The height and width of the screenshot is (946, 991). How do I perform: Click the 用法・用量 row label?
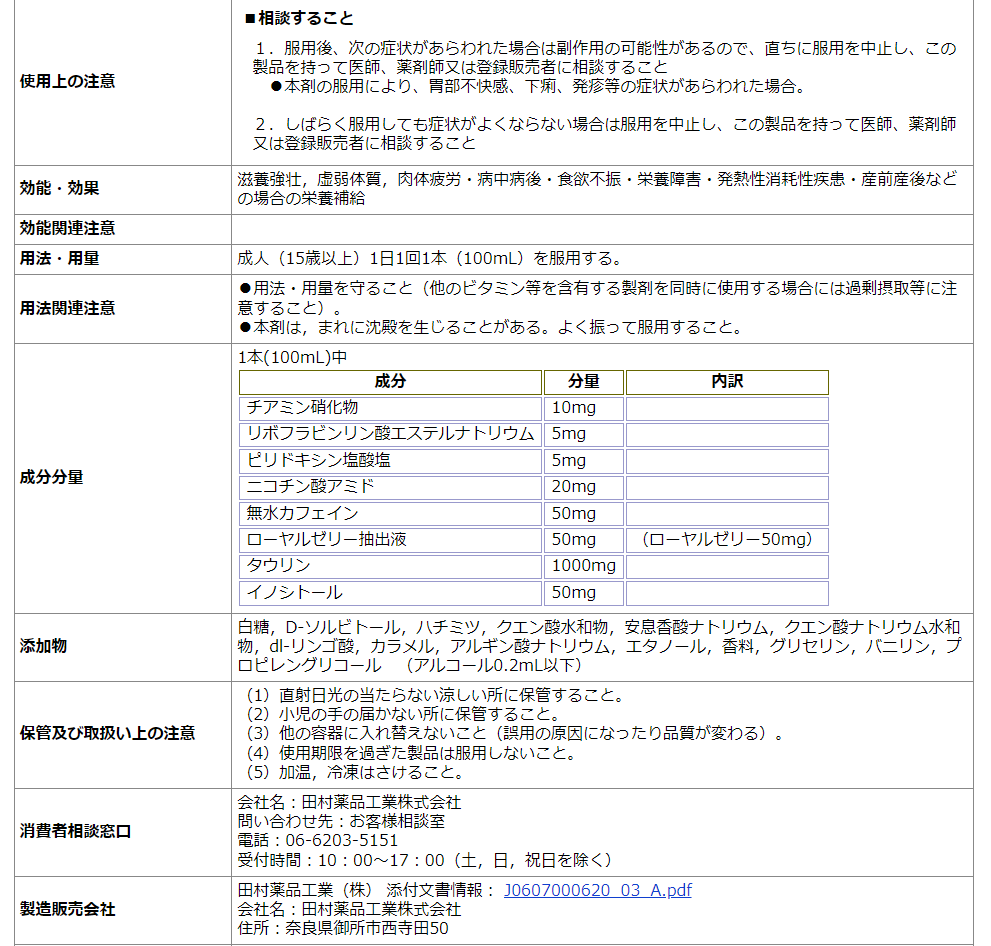click(60, 258)
